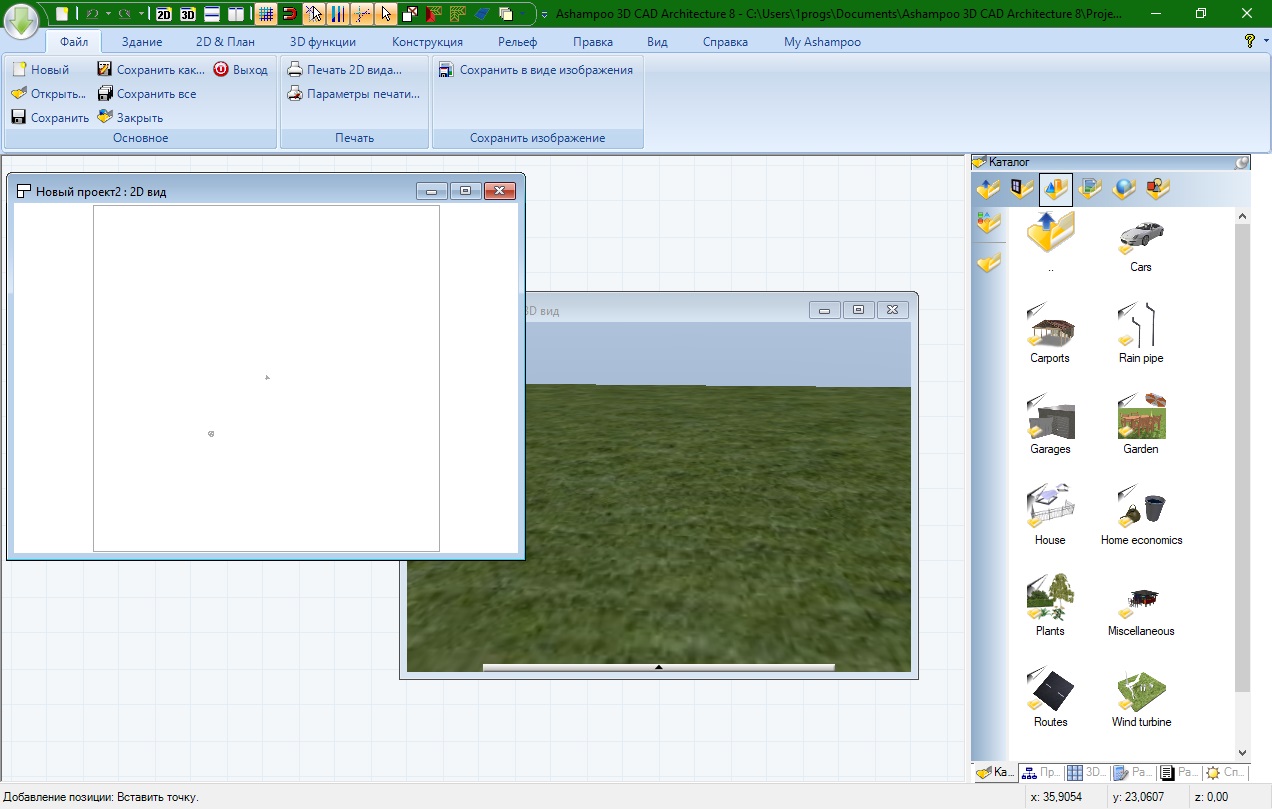1272x809 pixels.
Task: Expand the quick access toolbar customize arrow
Action: [543, 14]
